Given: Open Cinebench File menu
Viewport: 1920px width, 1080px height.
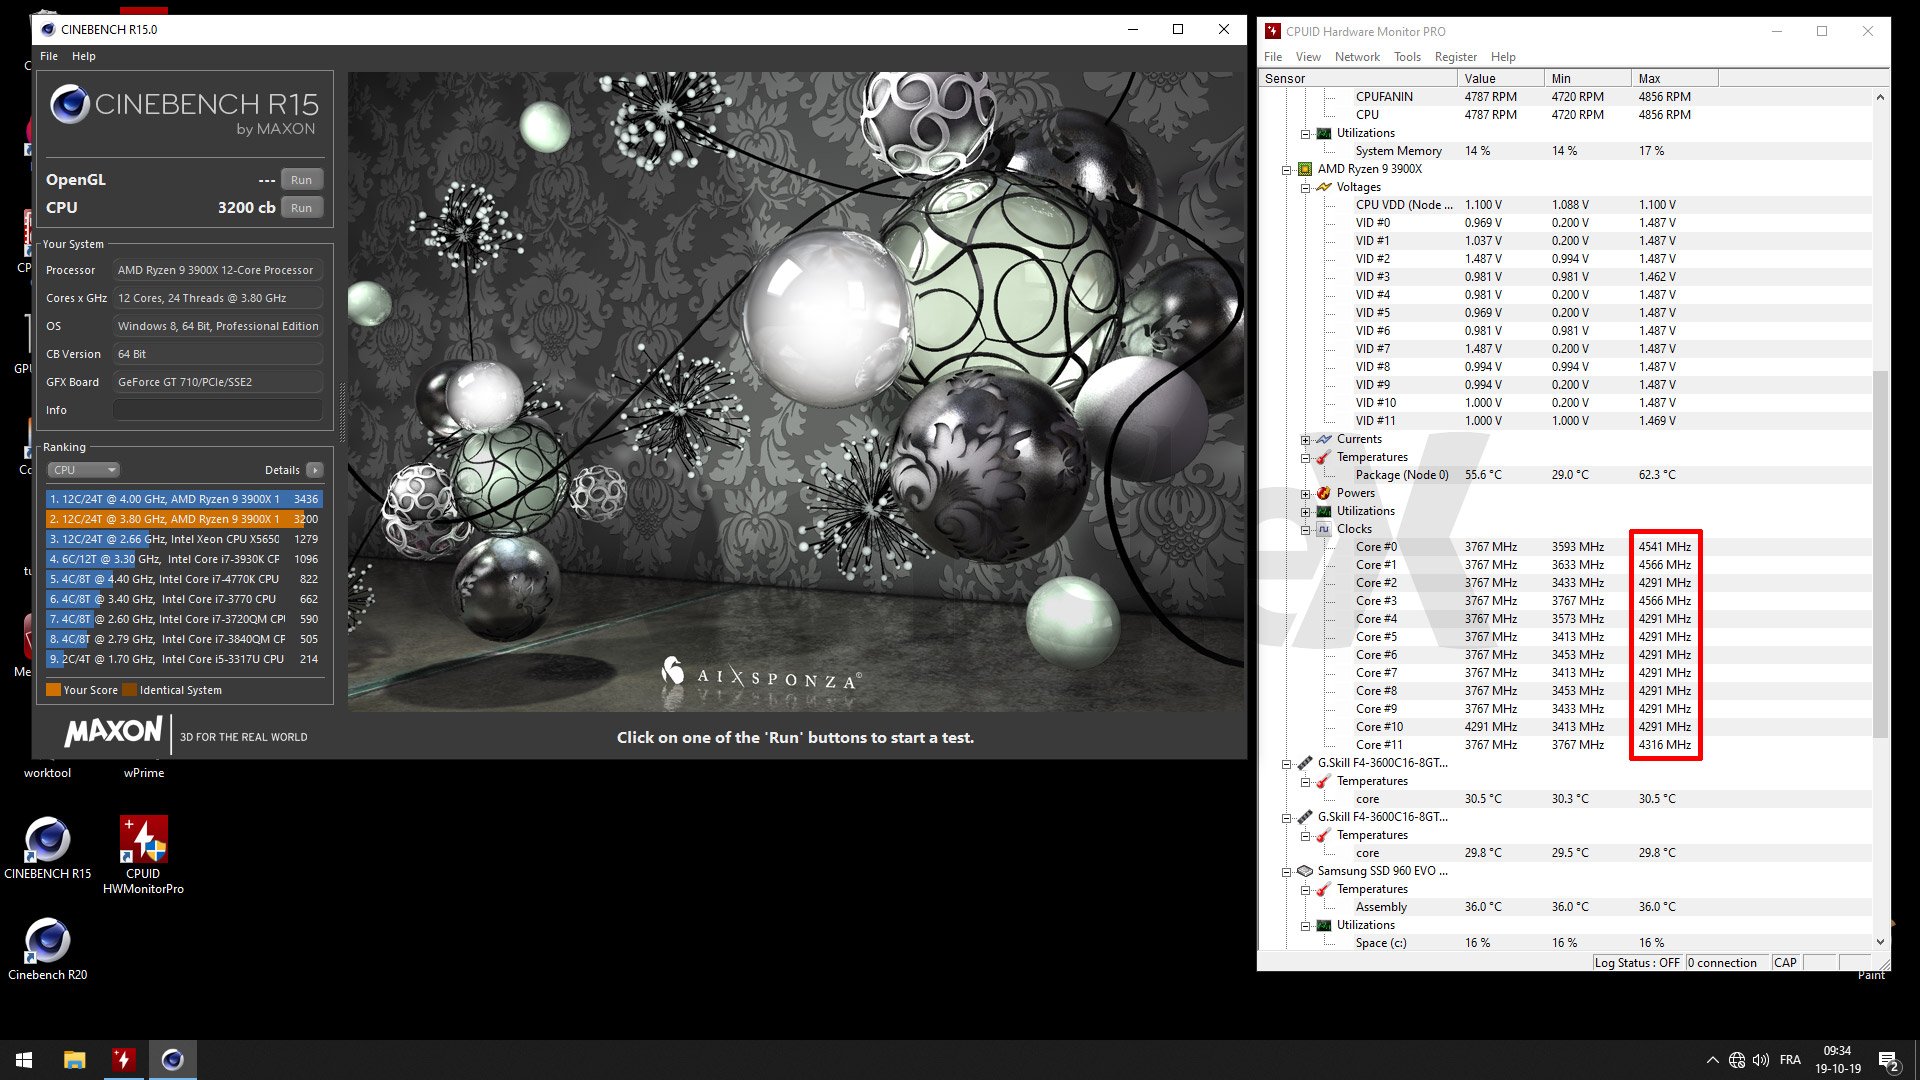Looking at the screenshot, I should [x=49, y=56].
